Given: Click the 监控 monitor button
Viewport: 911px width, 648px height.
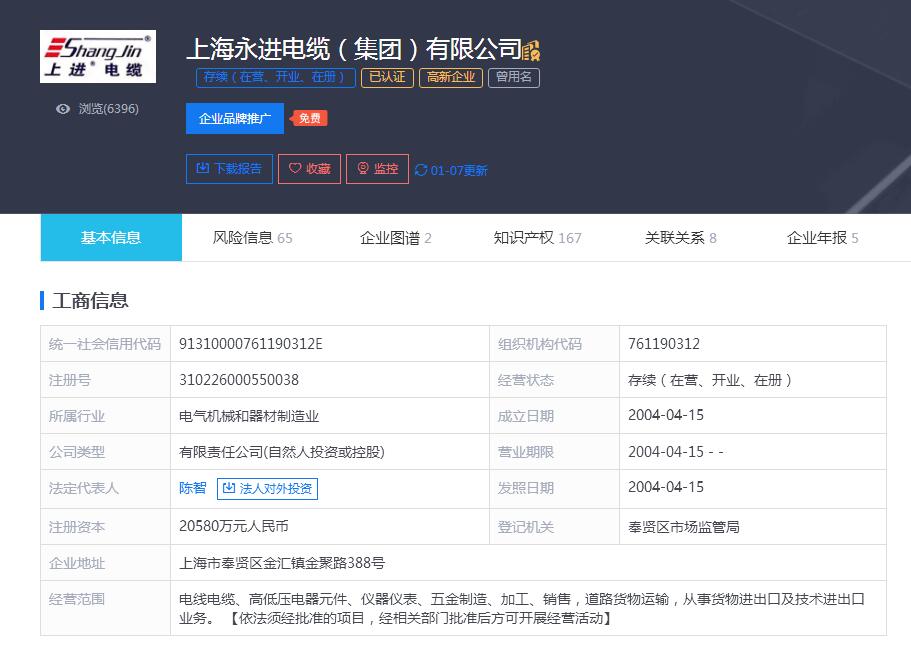Looking at the screenshot, I should click(377, 169).
